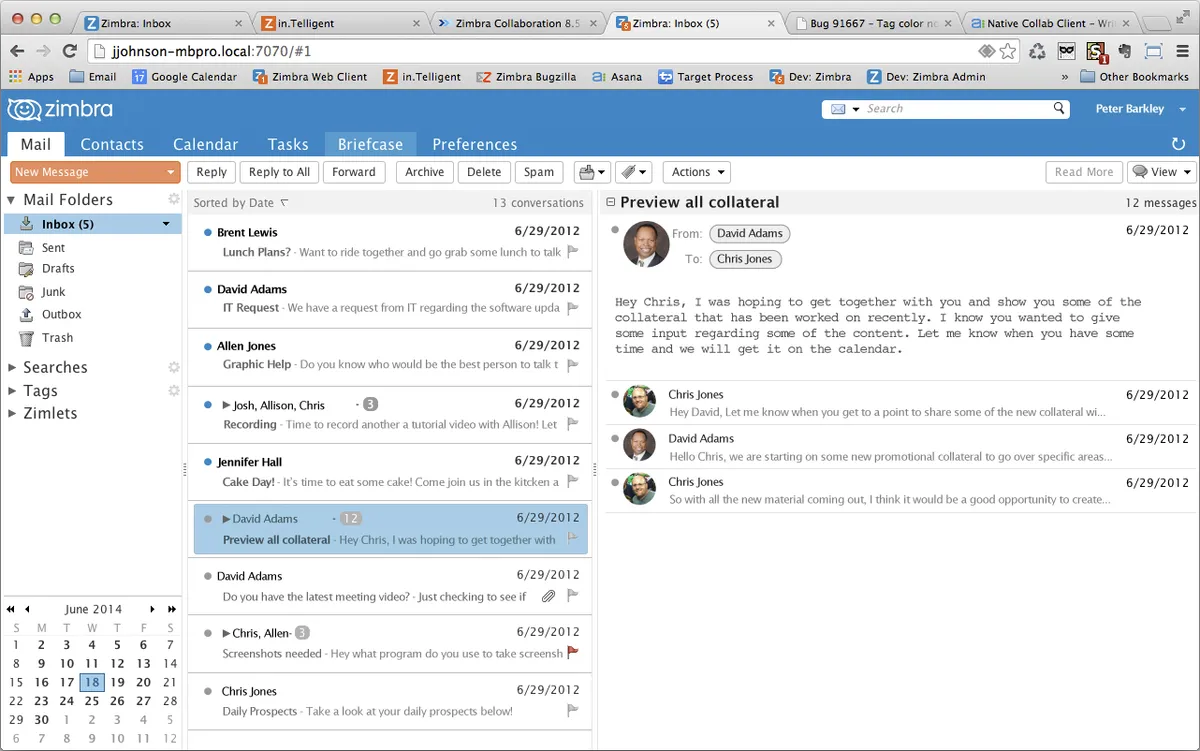Jump back a year in mini calendar
The image size is (1200, 751).
(10, 609)
